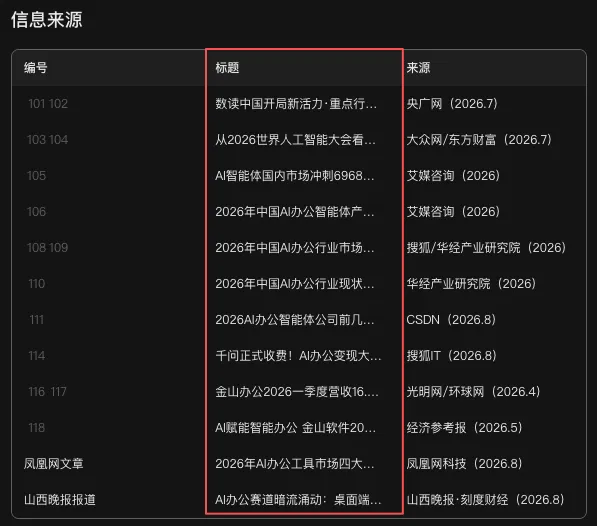The height and width of the screenshot is (526, 597).
Task: Open citation number 101
Action: click(37, 104)
